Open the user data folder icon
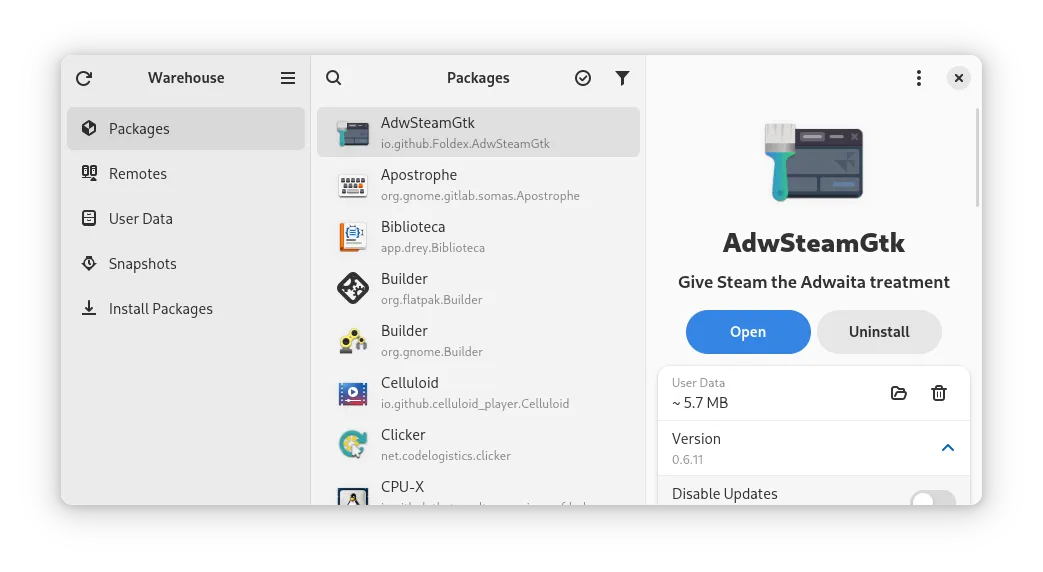 coord(899,393)
